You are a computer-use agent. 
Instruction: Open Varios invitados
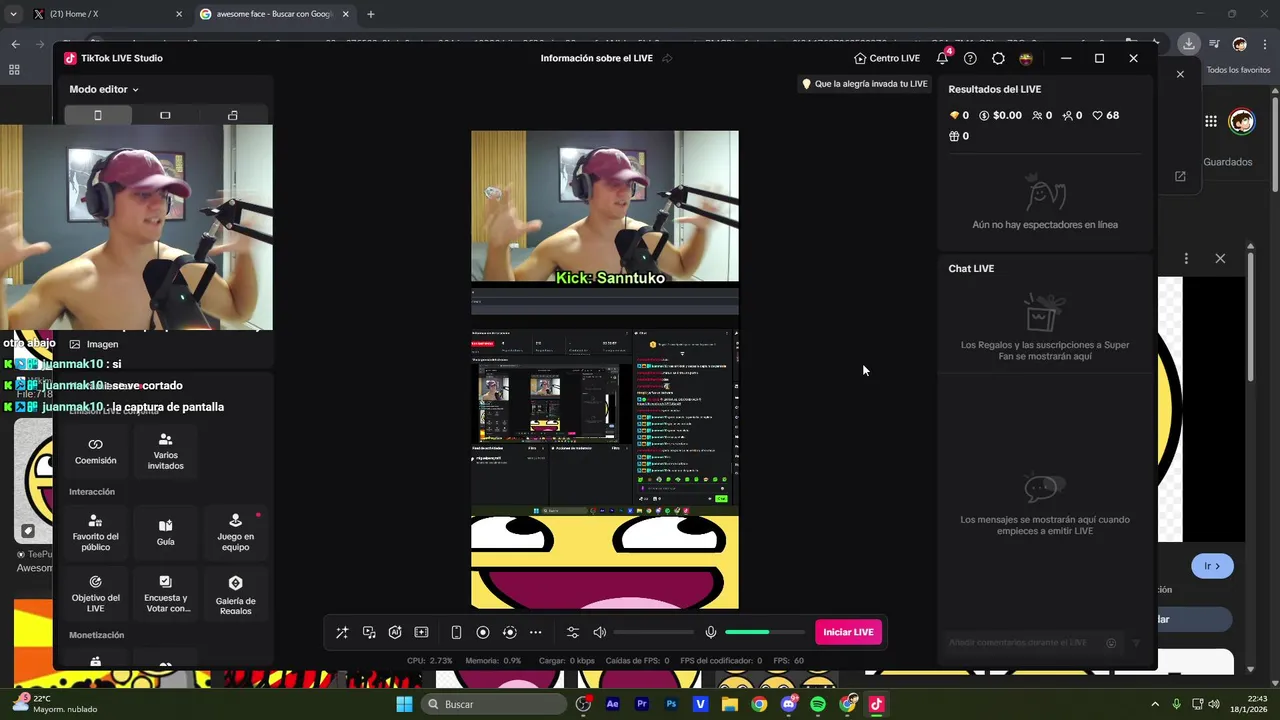coord(165,451)
